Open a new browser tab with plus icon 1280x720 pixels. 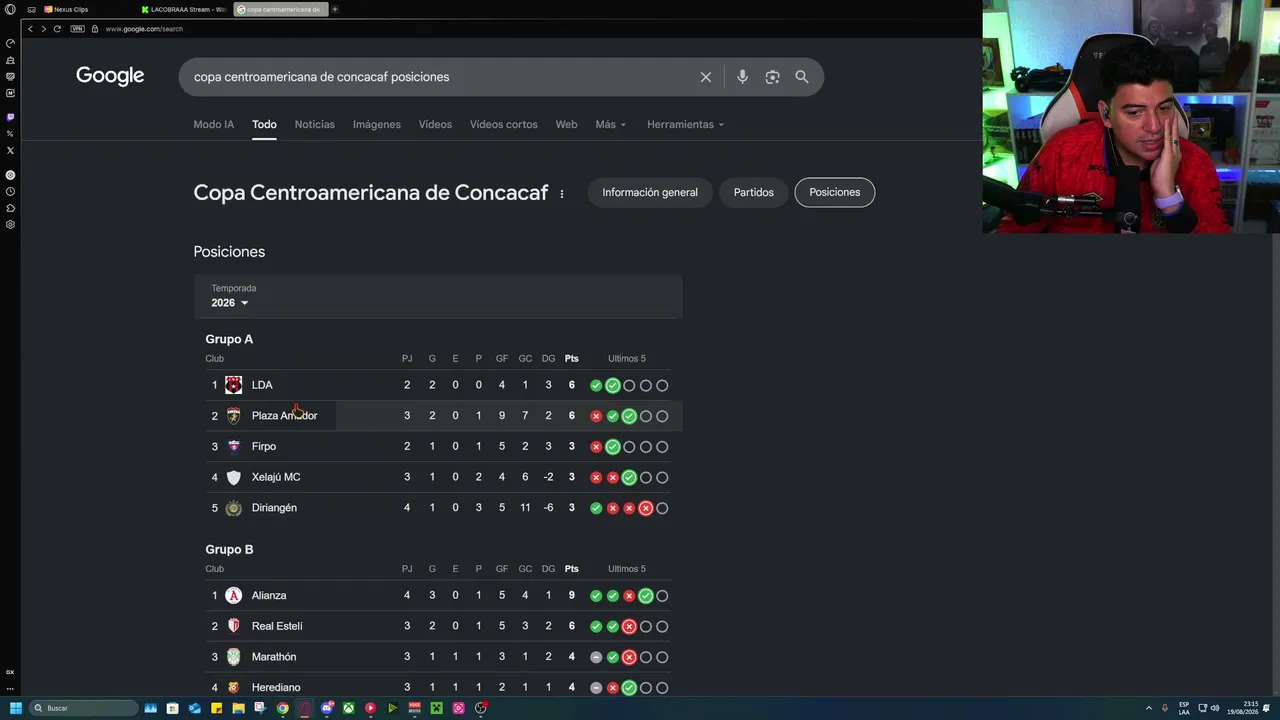[335, 9]
